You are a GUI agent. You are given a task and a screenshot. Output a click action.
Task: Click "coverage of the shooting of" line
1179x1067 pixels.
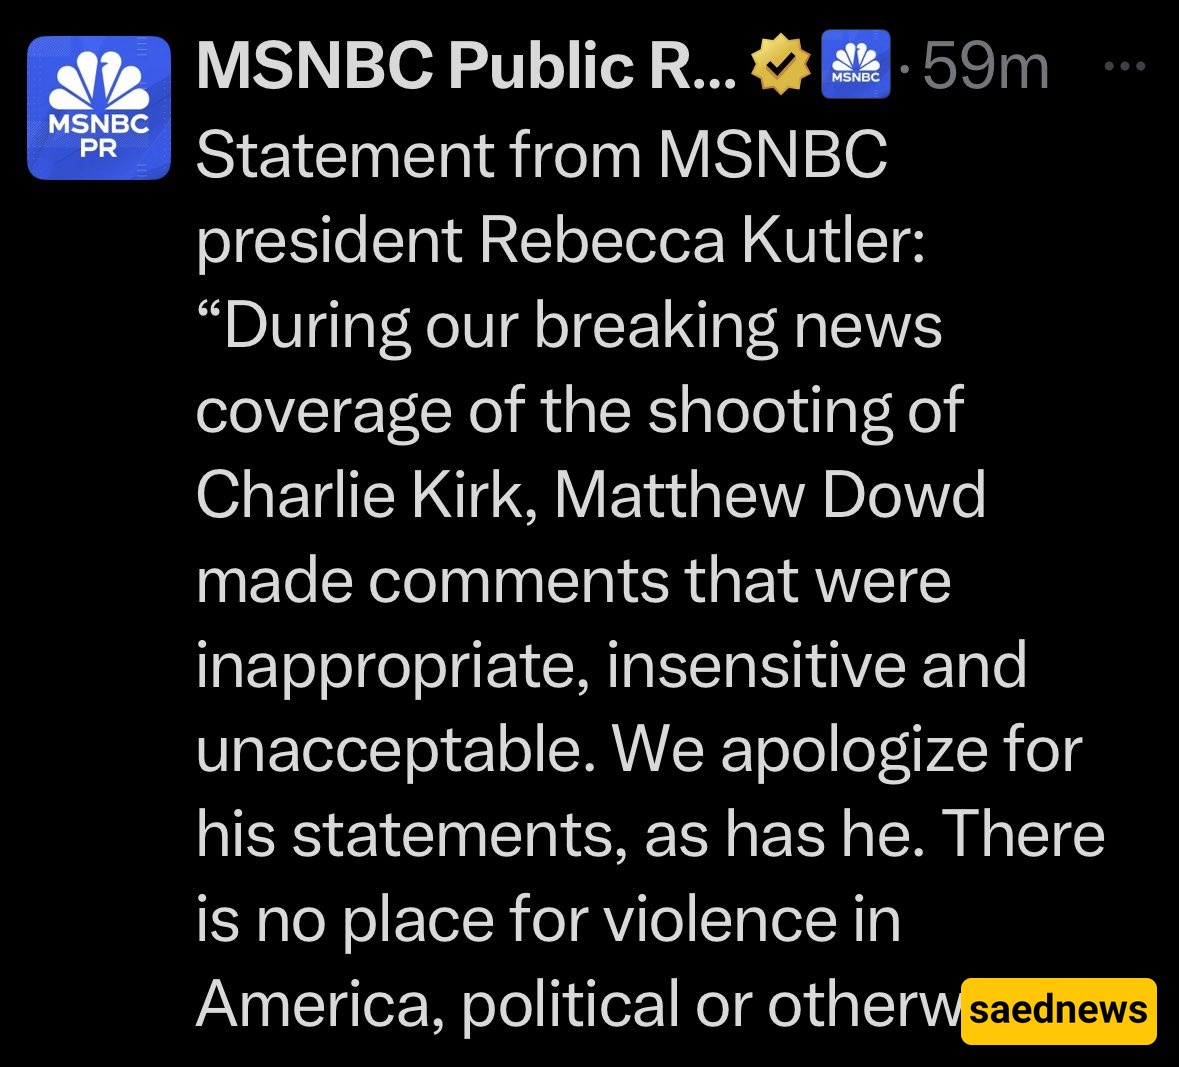point(580,412)
